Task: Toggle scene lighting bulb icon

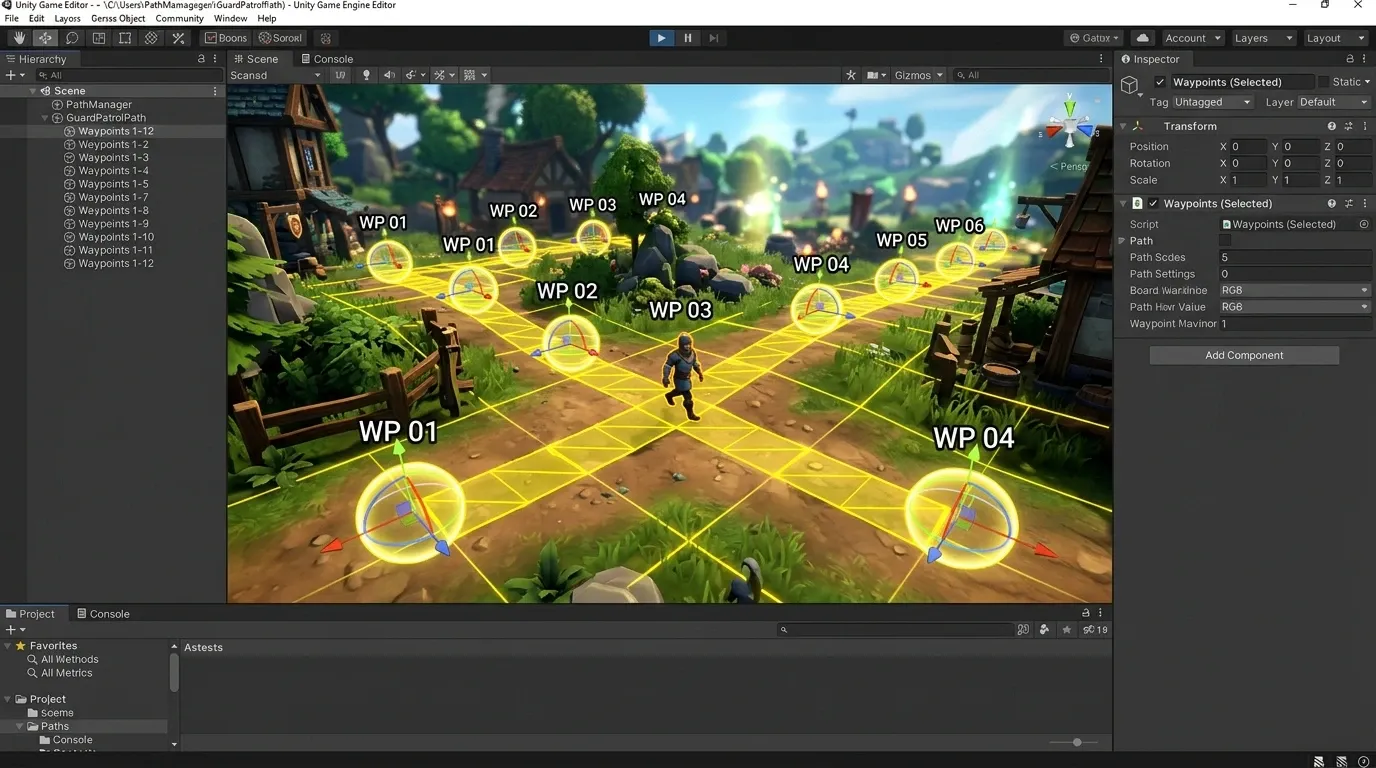Action: (x=366, y=75)
